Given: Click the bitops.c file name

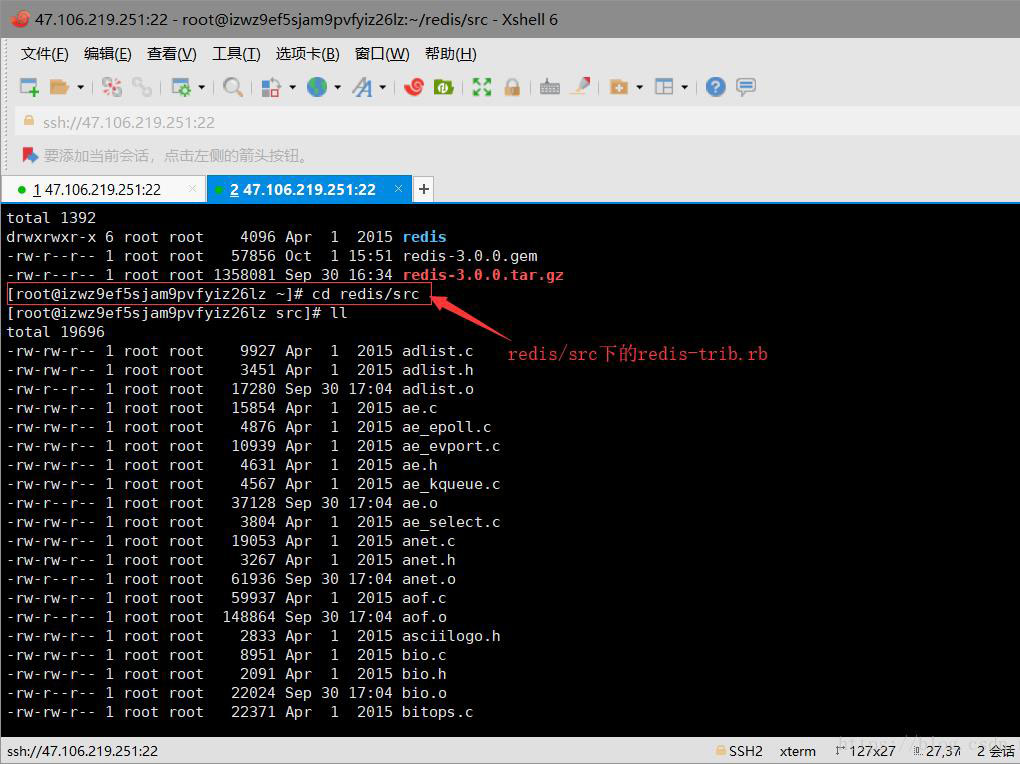Looking at the screenshot, I should [437, 712].
